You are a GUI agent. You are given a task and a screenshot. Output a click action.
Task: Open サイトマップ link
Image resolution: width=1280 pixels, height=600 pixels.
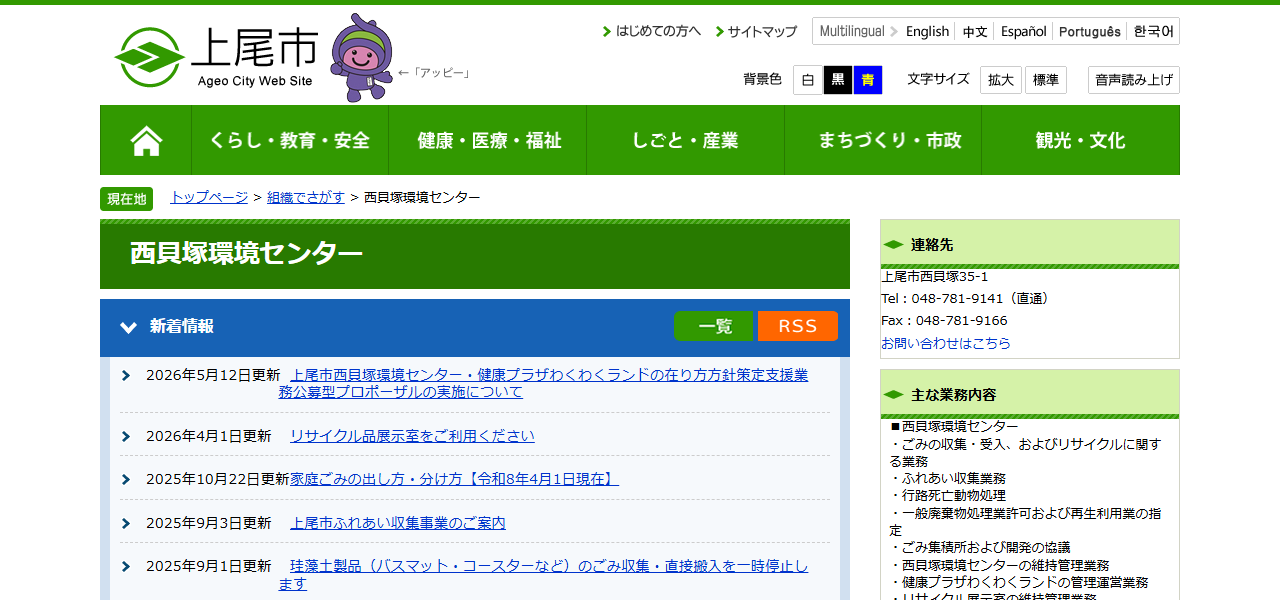coord(762,31)
